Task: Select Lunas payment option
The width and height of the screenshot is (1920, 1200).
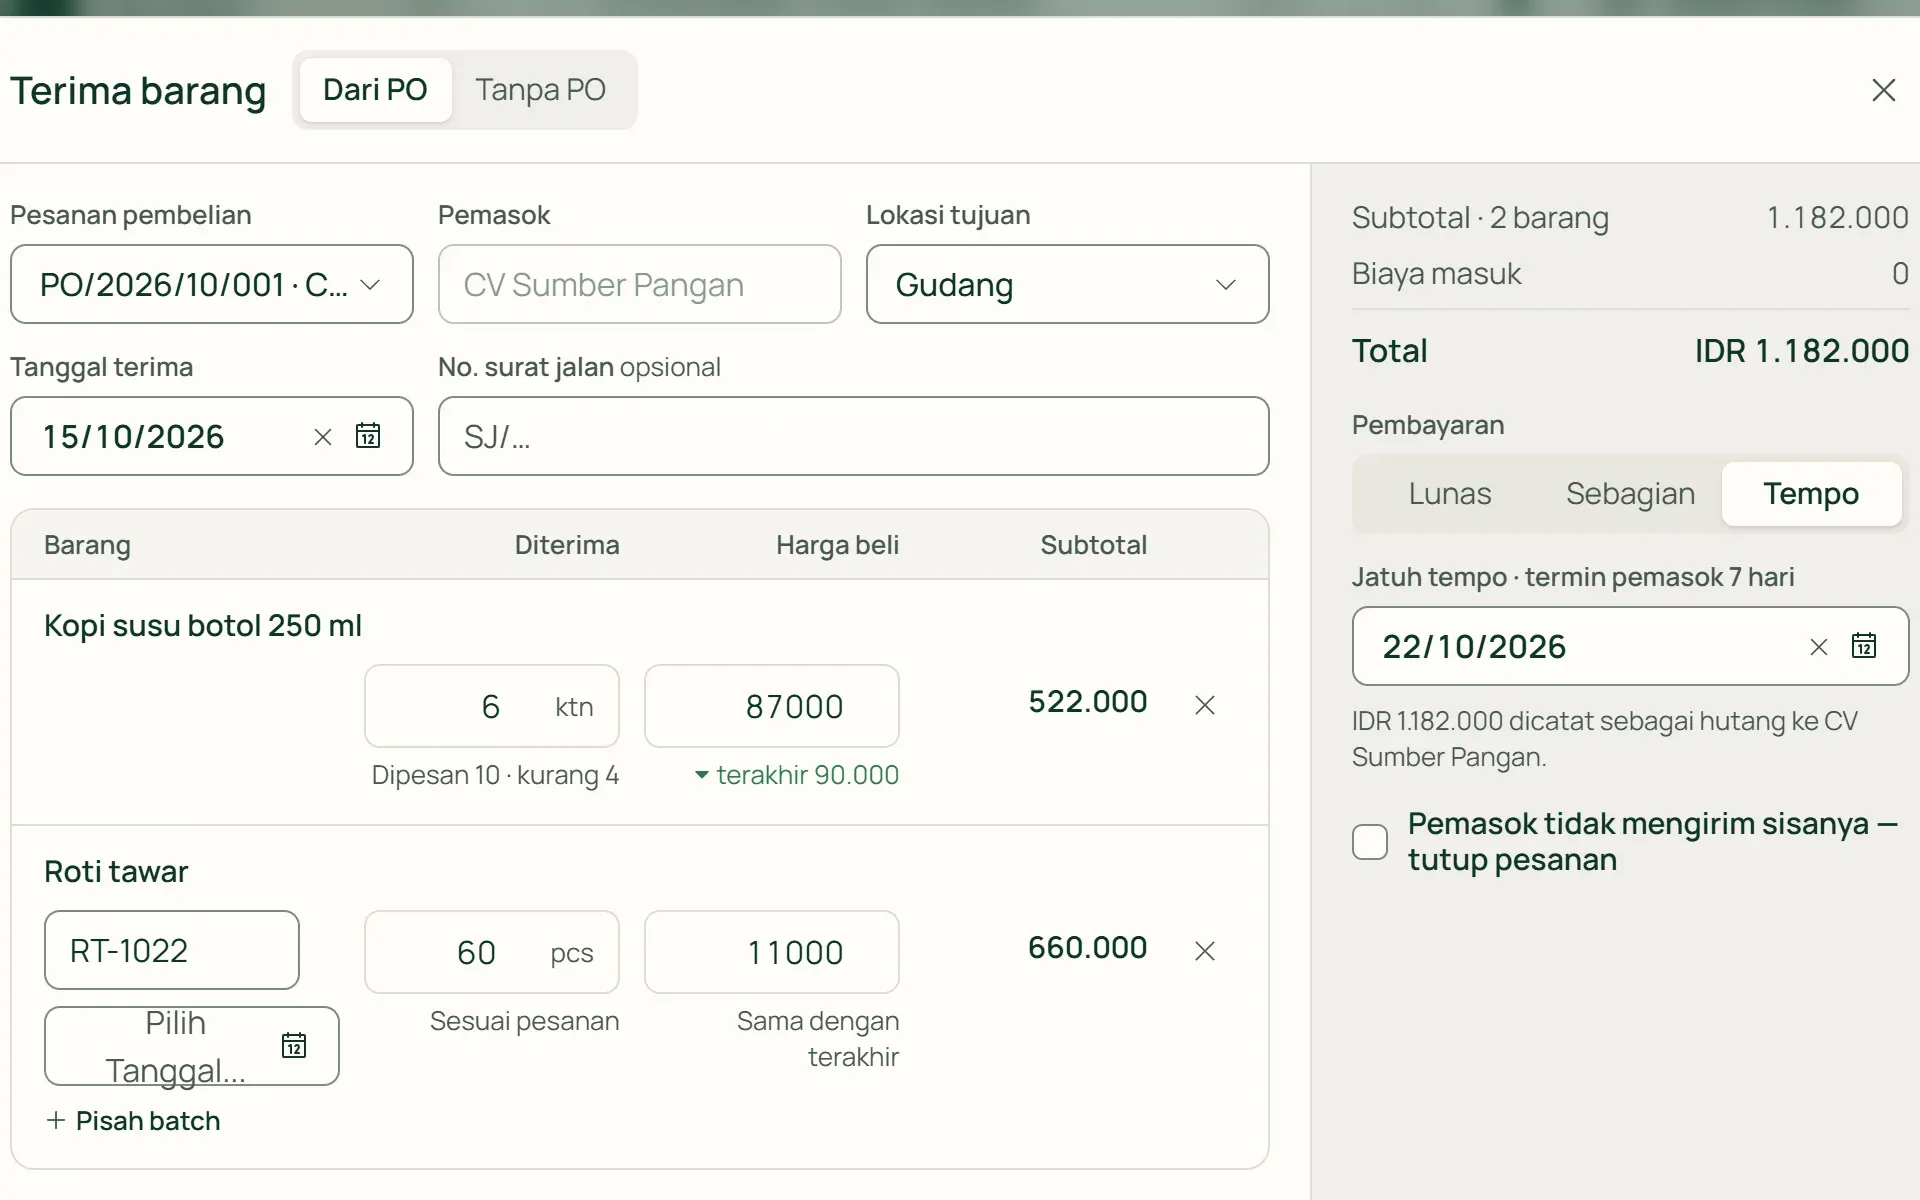Action: (1450, 494)
